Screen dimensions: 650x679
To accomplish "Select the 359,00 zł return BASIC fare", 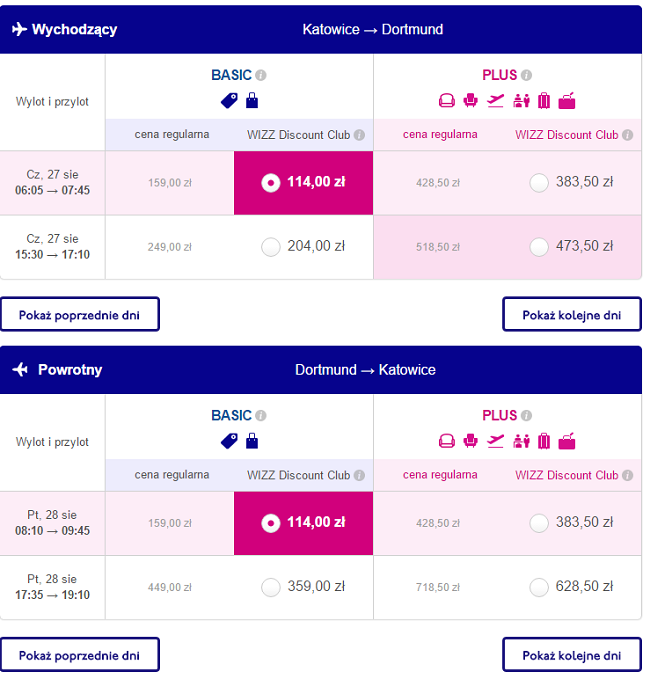I will (x=271, y=588).
